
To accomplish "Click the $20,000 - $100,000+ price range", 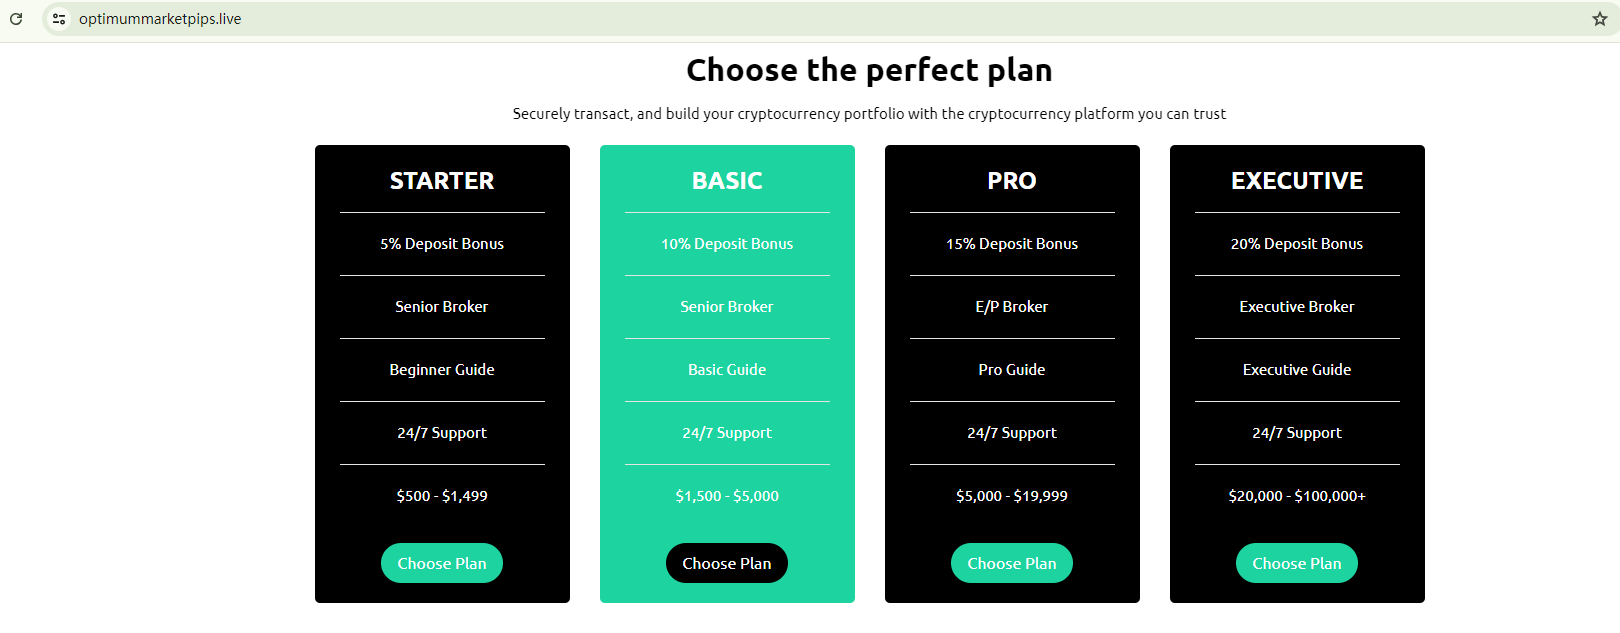I will [1297, 496].
